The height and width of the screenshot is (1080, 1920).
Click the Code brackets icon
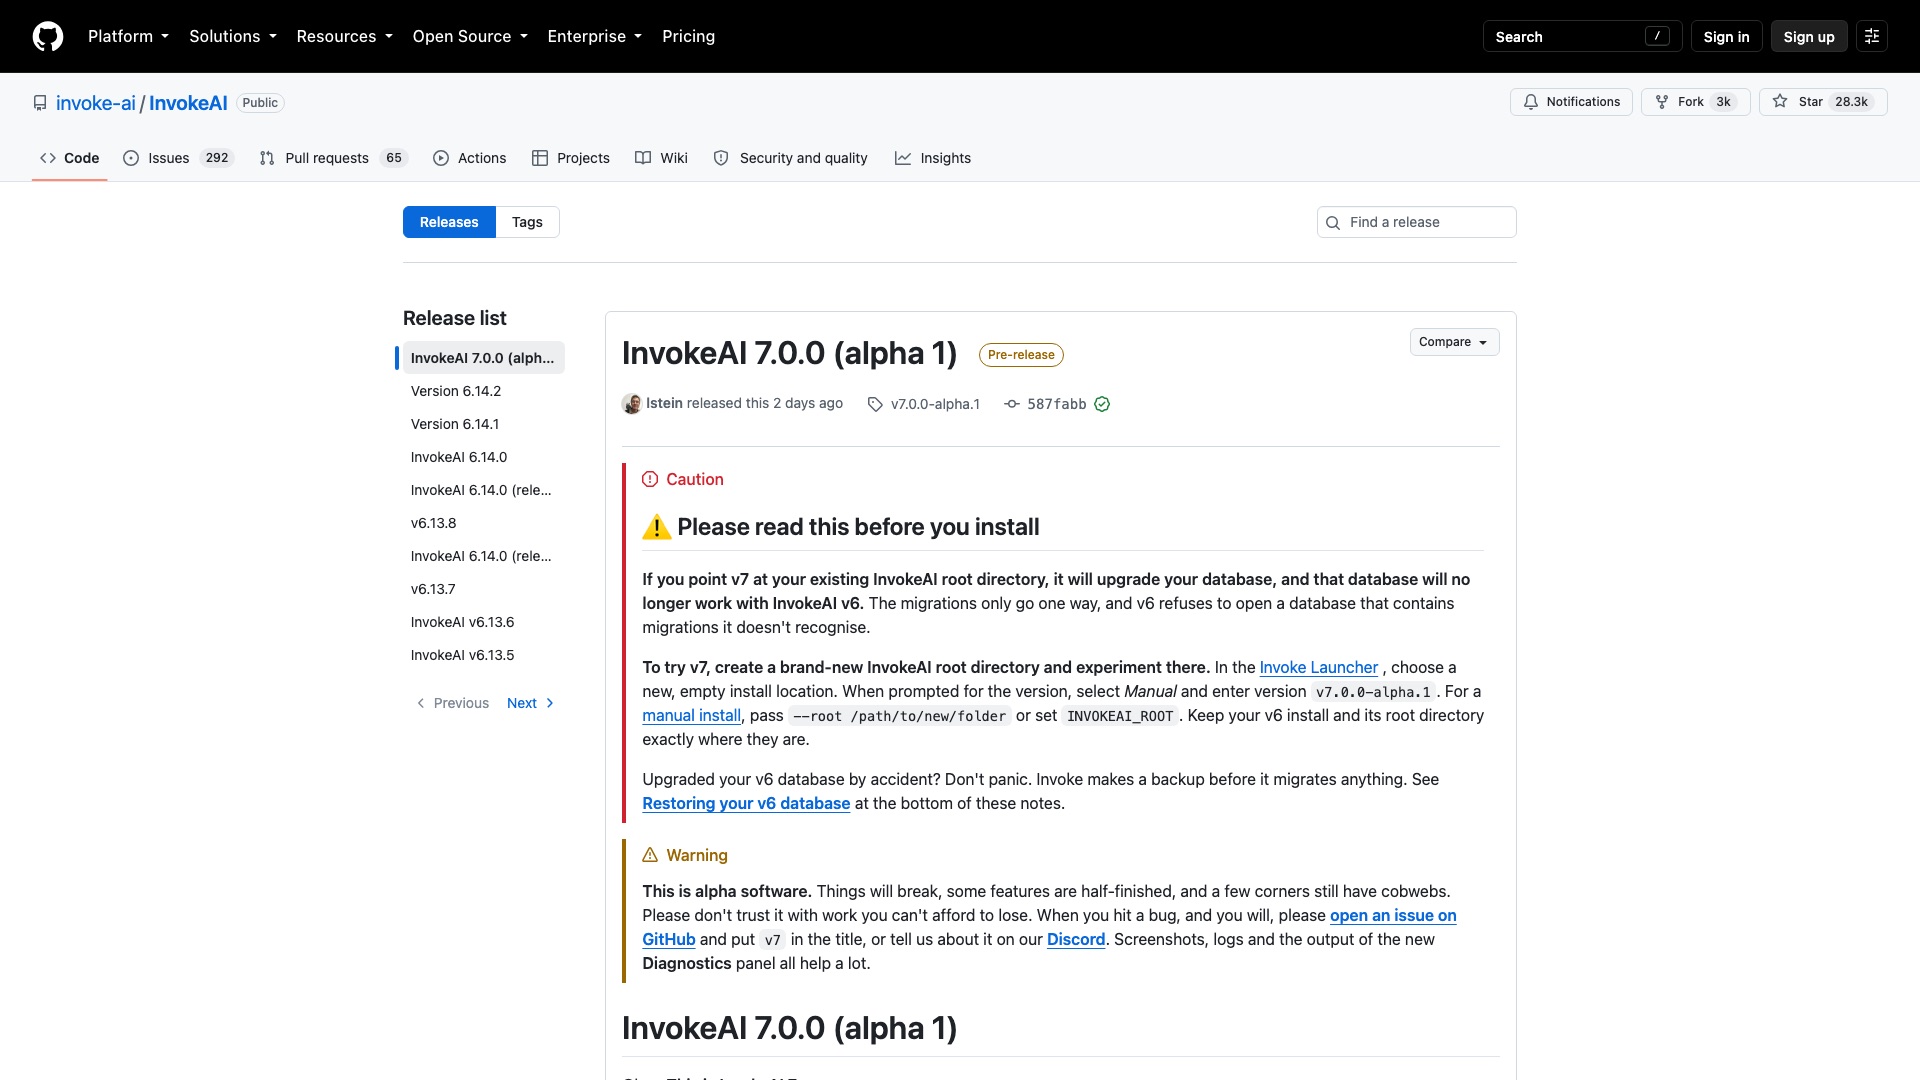48,158
